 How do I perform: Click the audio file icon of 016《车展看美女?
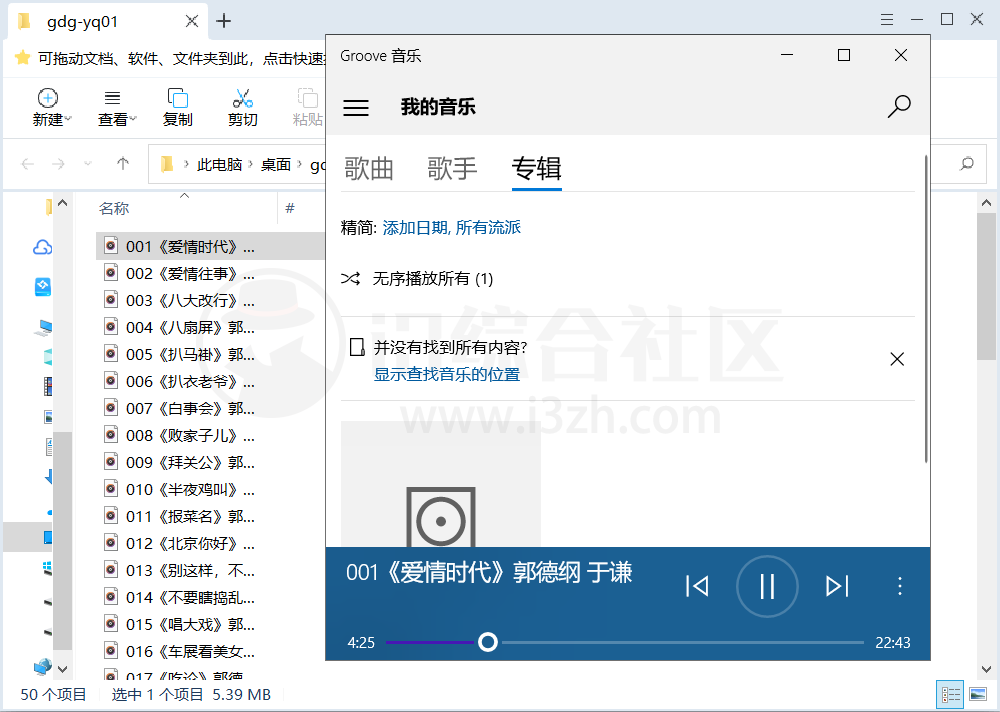(x=111, y=650)
